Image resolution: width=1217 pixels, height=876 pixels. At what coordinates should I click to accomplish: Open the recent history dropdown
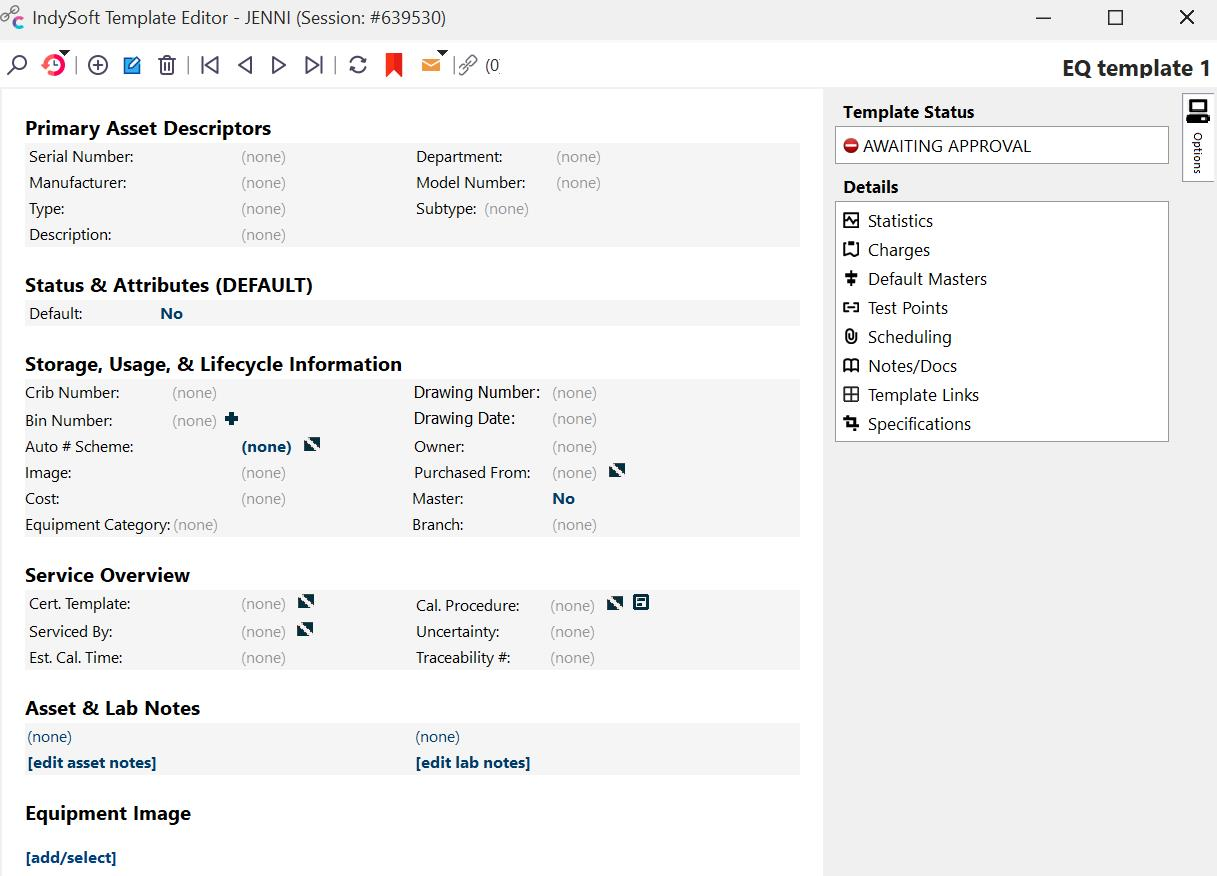click(54, 65)
